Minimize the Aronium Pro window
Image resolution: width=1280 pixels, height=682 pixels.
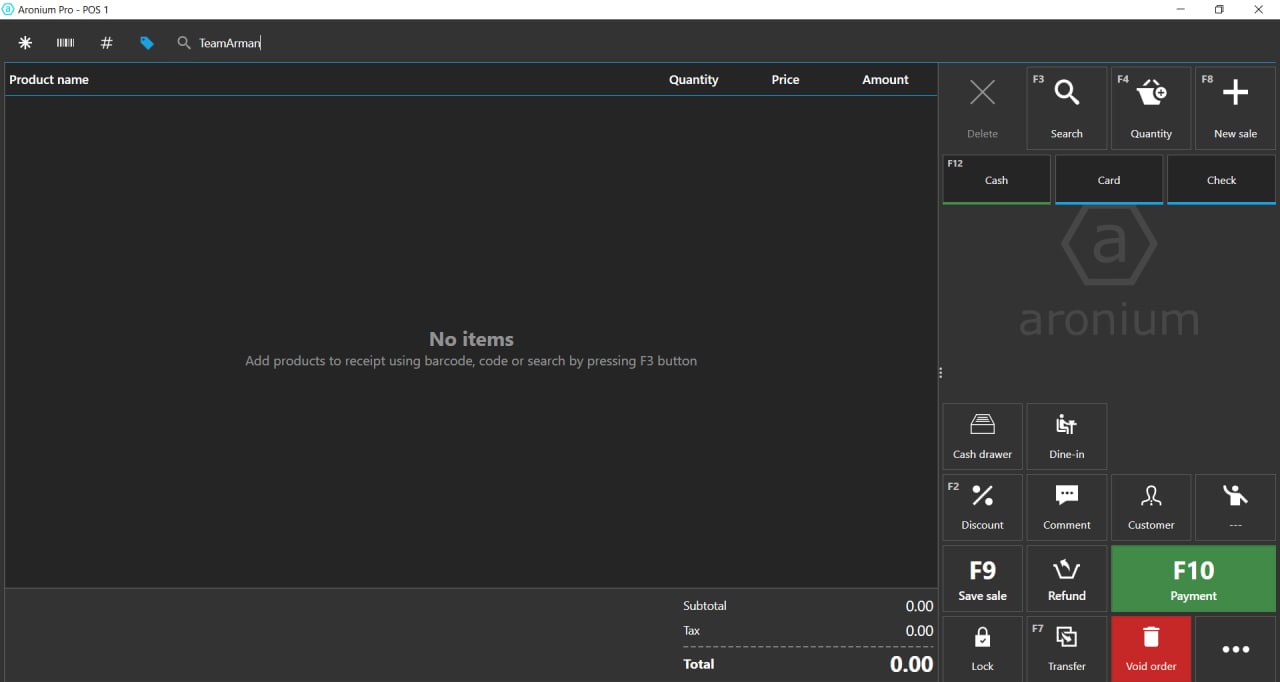(x=1181, y=9)
